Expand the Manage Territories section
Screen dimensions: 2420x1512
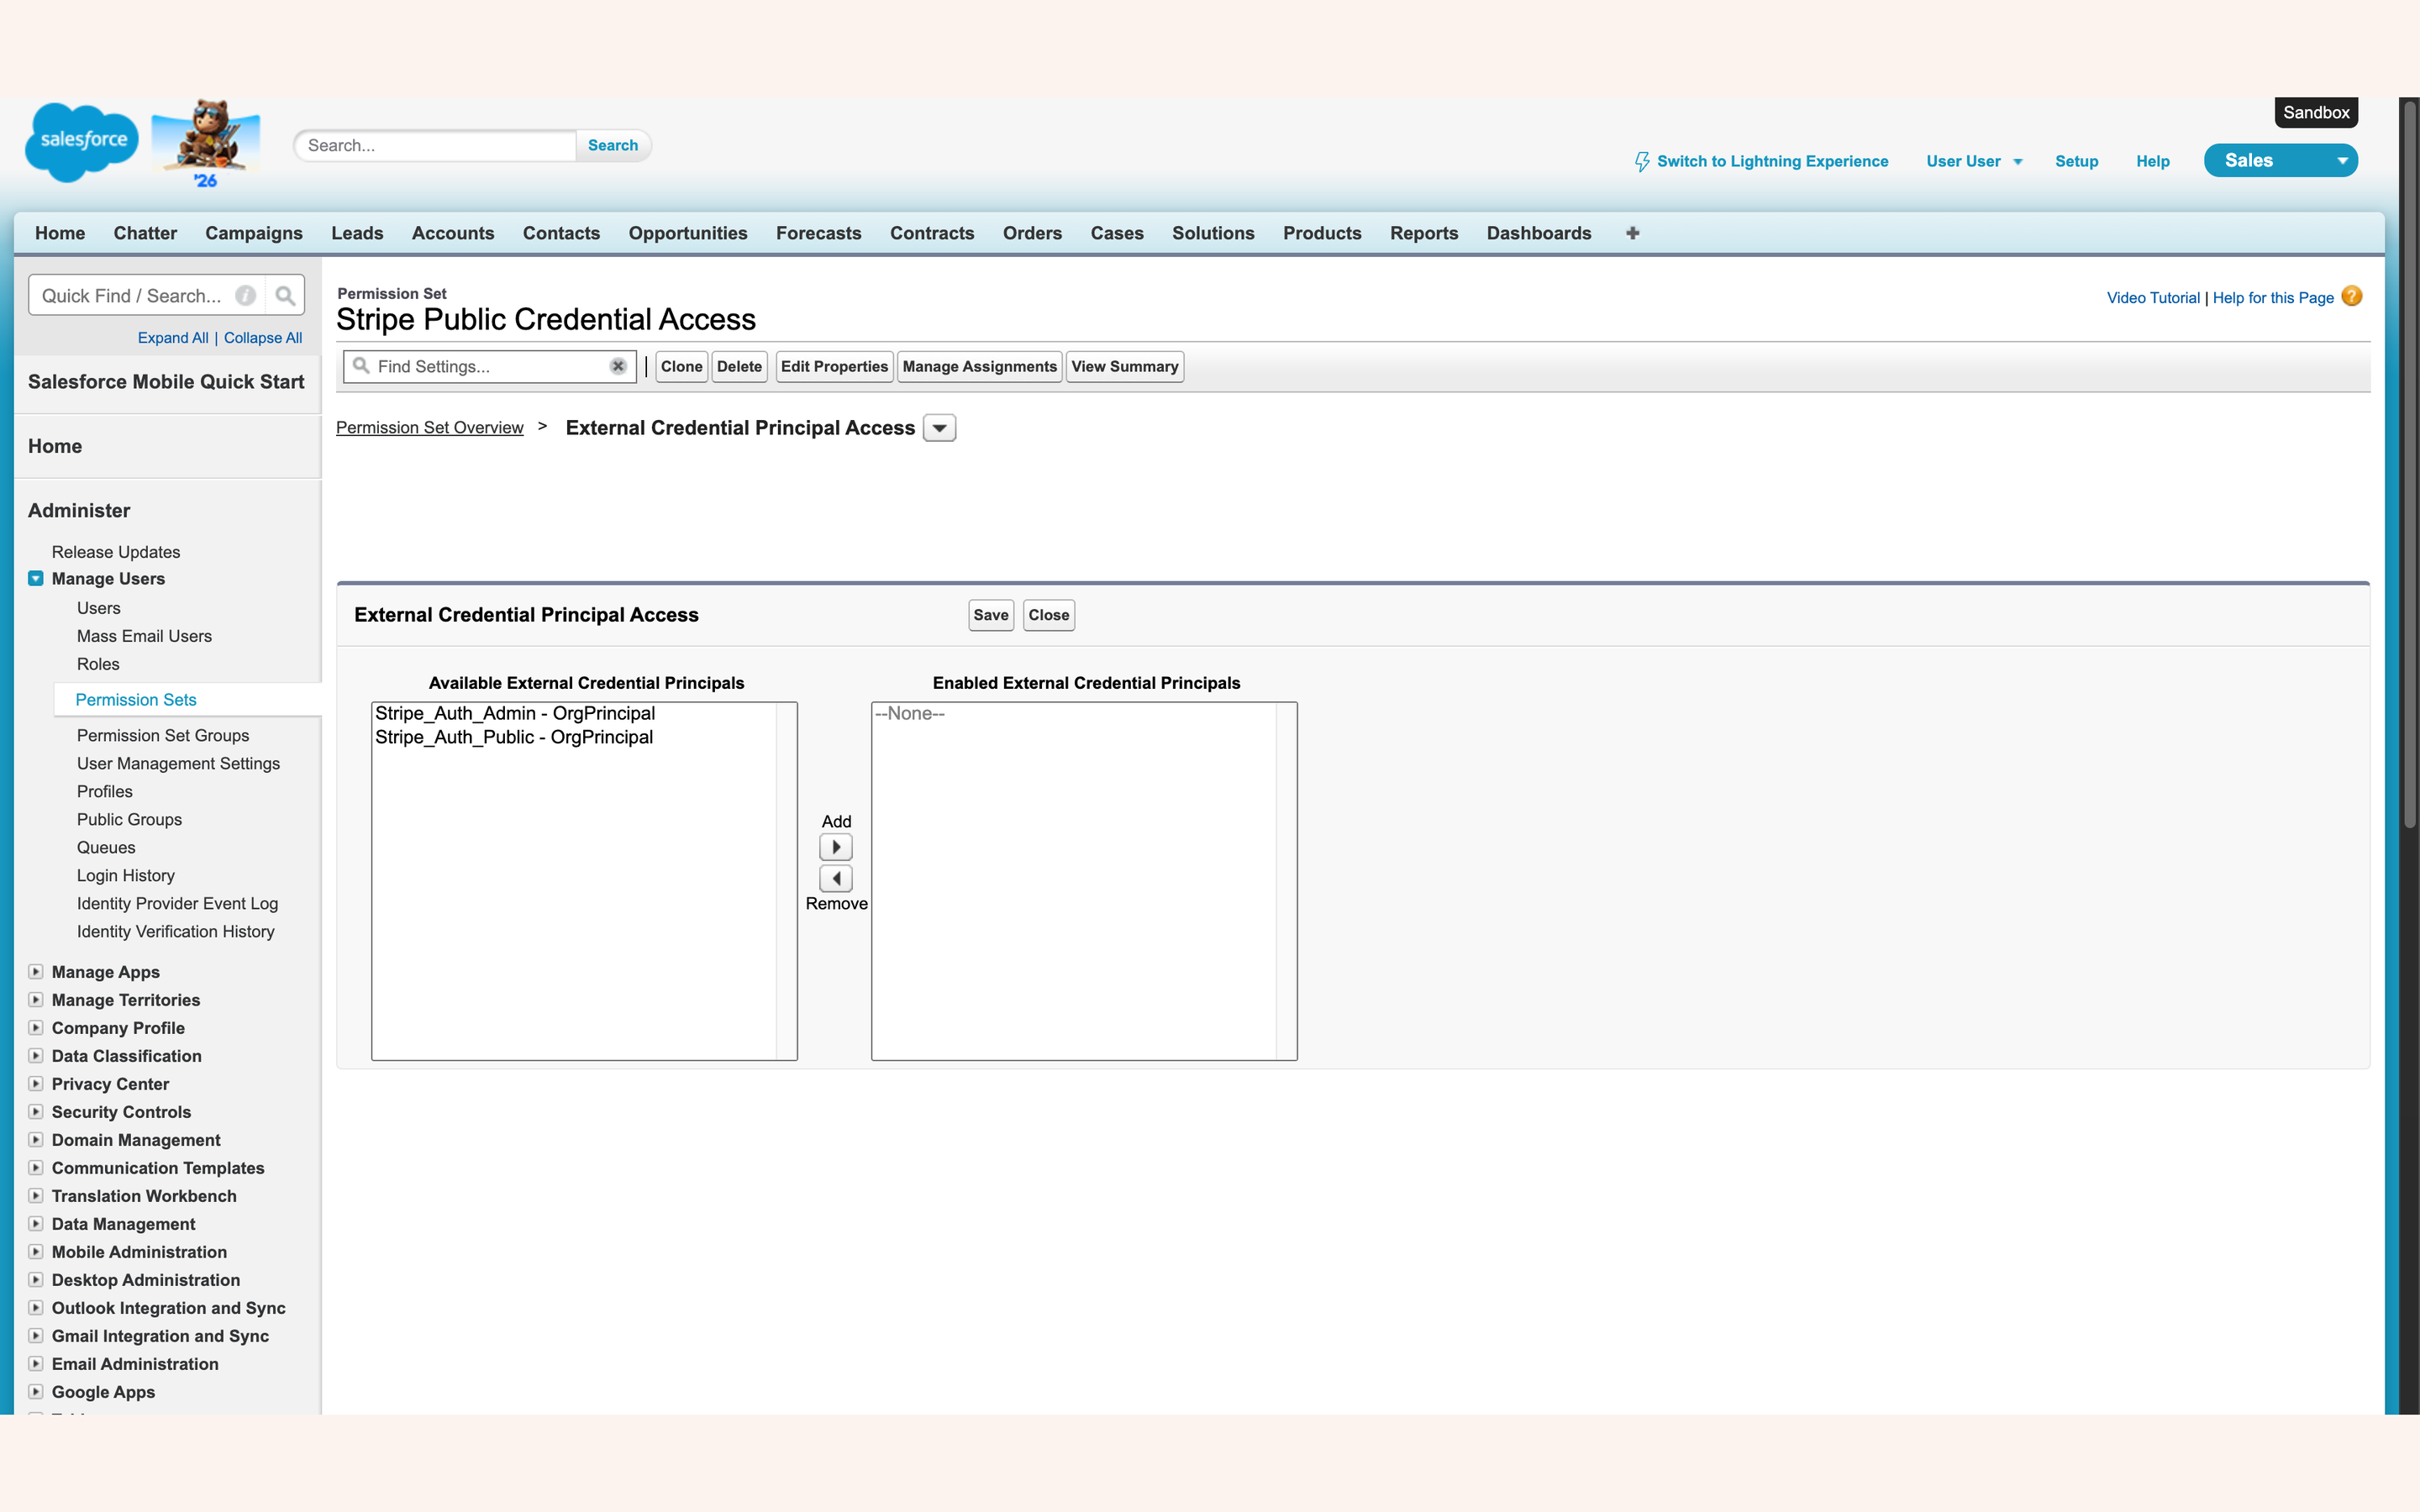click(x=36, y=1000)
